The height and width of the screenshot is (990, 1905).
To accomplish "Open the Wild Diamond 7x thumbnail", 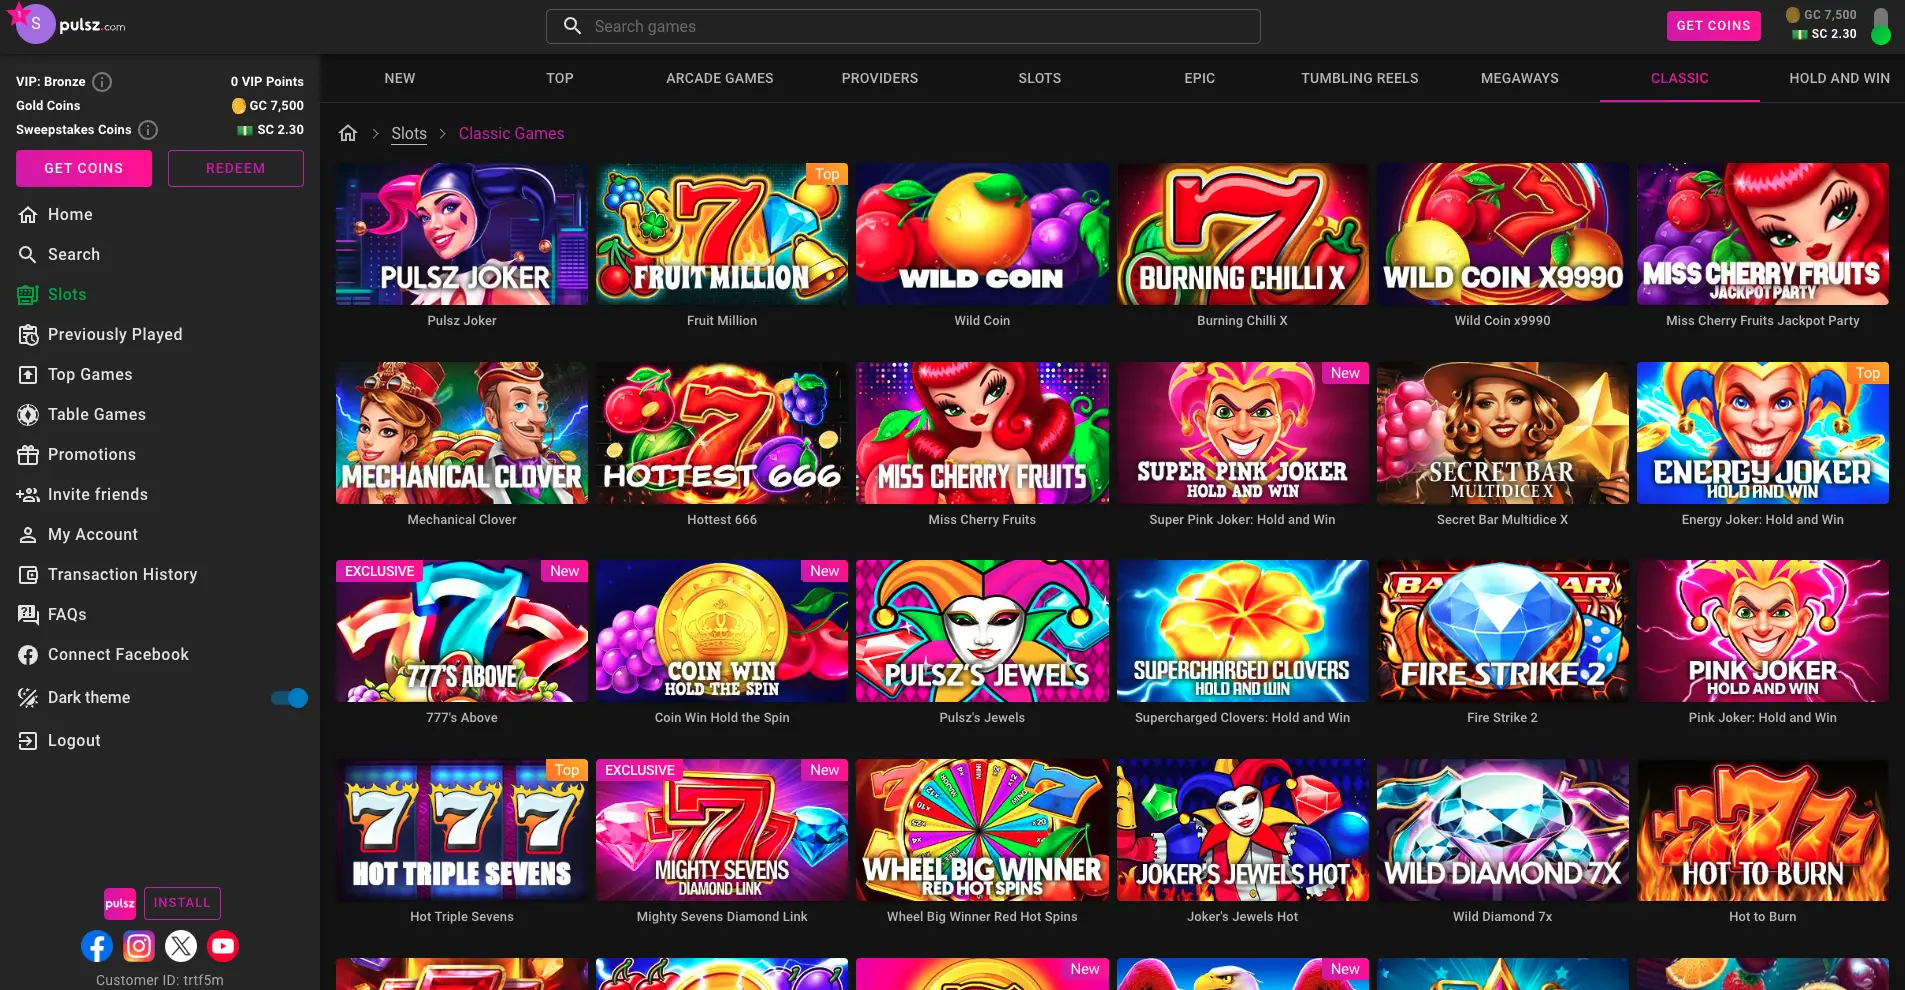I will 1503,830.
